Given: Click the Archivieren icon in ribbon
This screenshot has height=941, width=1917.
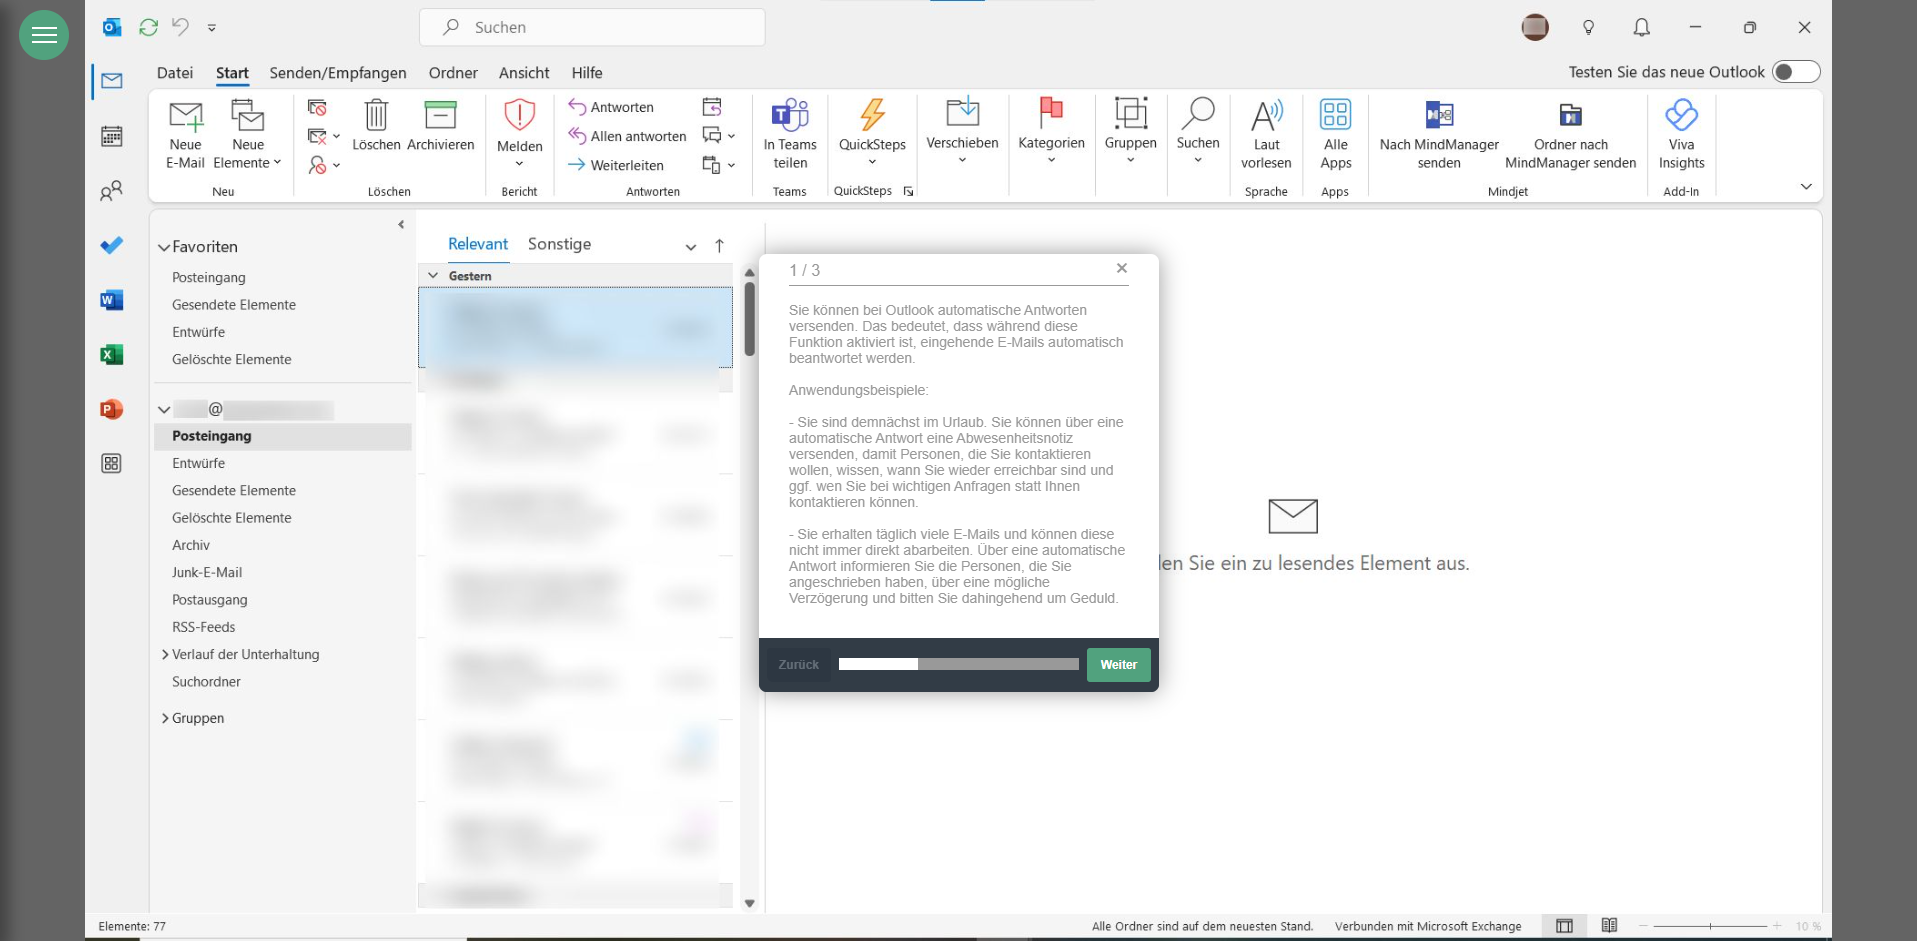Looking at the screenshot, I should pyautogui.click(x=440, y=116).
